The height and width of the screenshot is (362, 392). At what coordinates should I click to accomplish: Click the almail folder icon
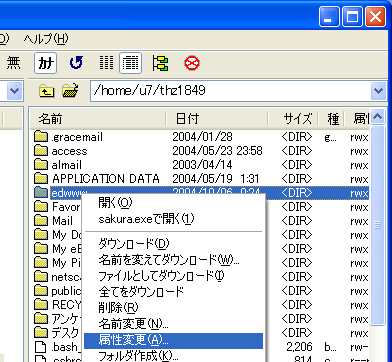pos(41,165)
